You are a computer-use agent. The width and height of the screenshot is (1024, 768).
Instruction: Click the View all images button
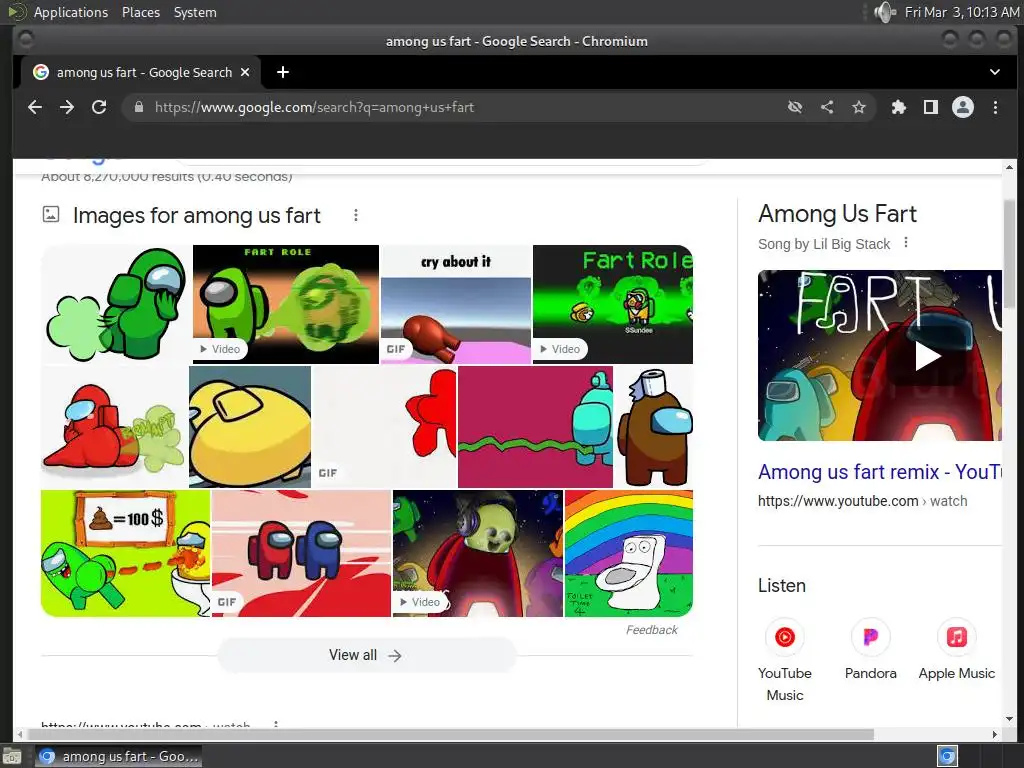point(366,655)
